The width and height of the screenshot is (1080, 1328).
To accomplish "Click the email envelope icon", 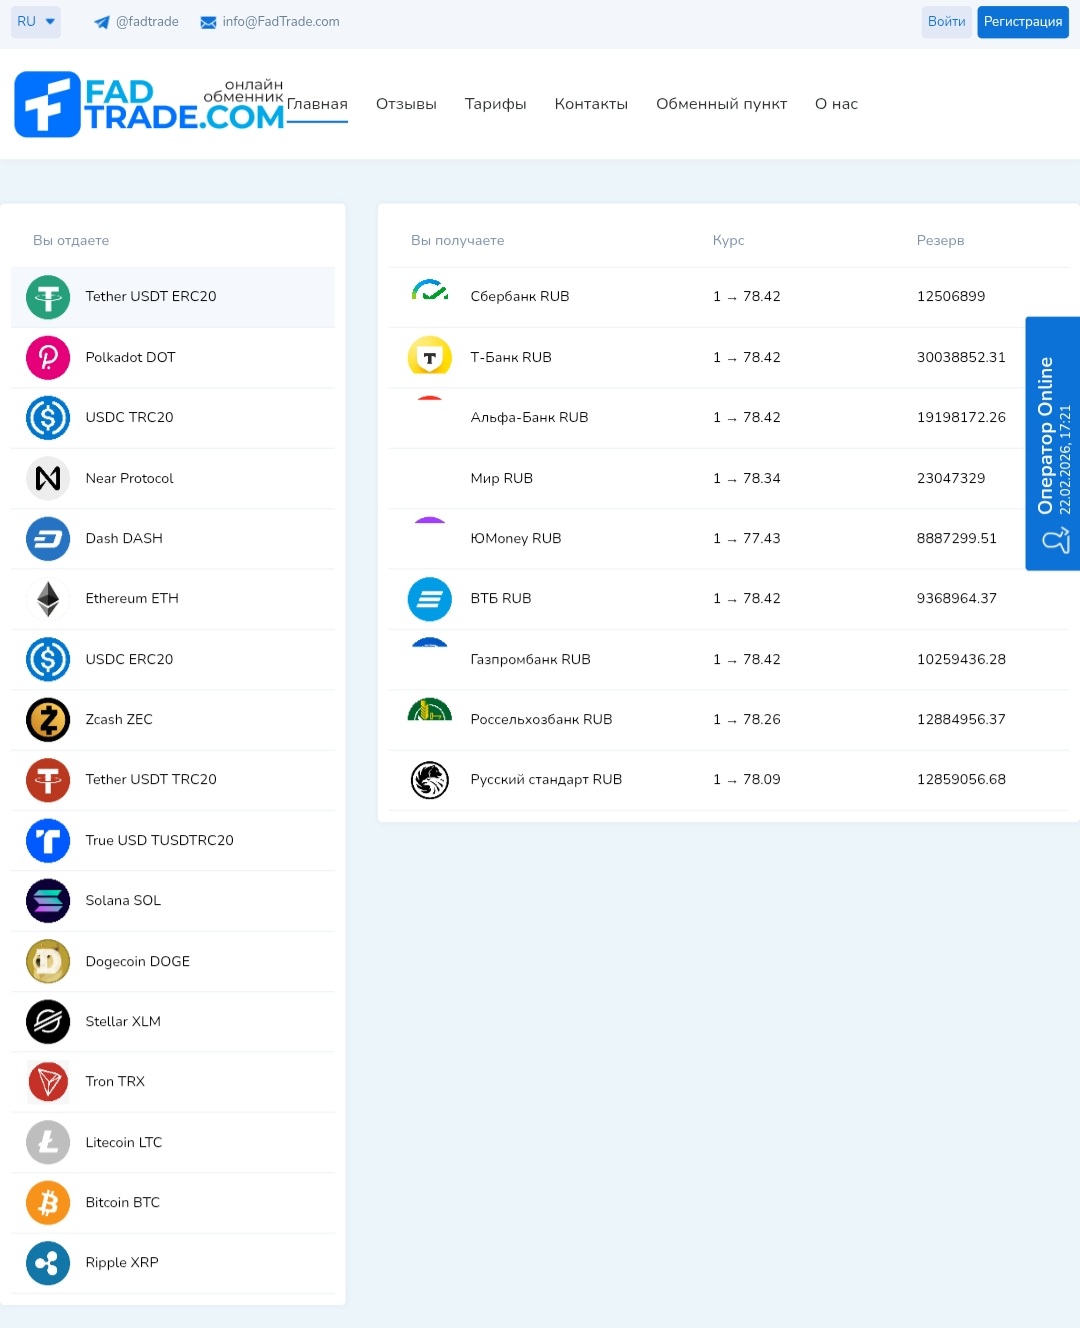I will 208,22.
